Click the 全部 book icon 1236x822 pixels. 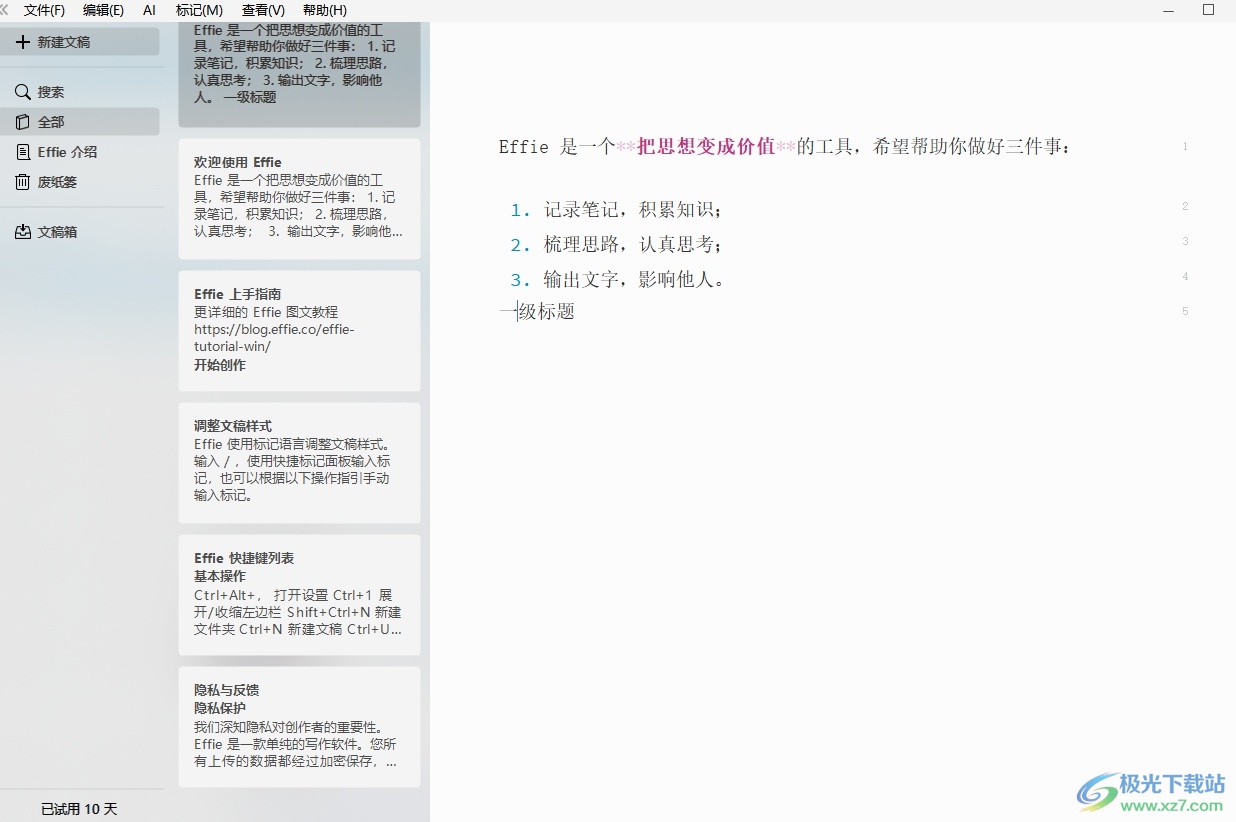pyautogui.click(x=22, y=122)
